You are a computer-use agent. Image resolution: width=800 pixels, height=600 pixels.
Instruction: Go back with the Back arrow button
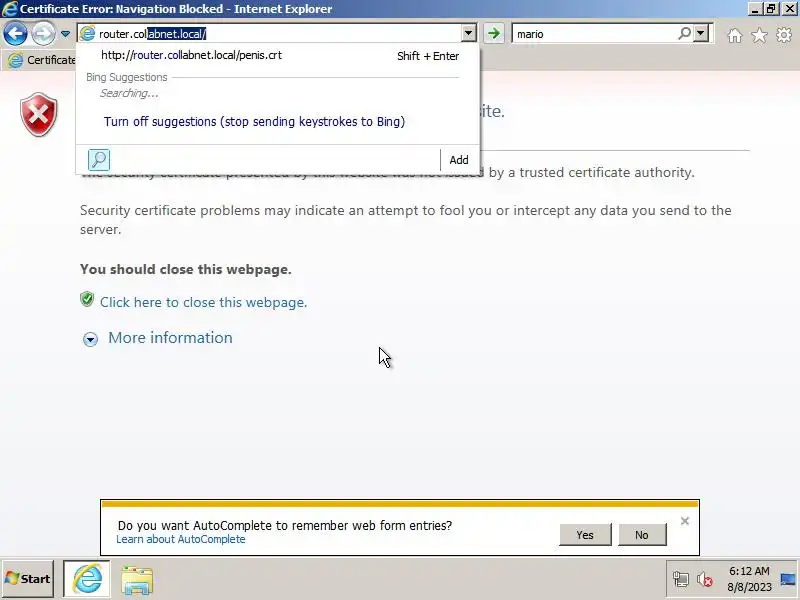(15, 34)
